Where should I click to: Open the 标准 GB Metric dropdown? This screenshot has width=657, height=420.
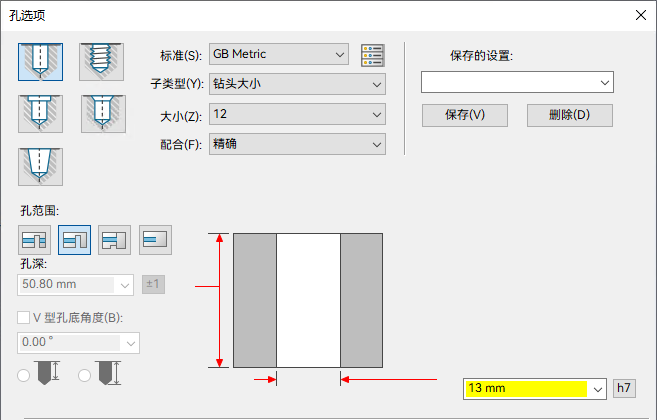click(x=279, y=54)
